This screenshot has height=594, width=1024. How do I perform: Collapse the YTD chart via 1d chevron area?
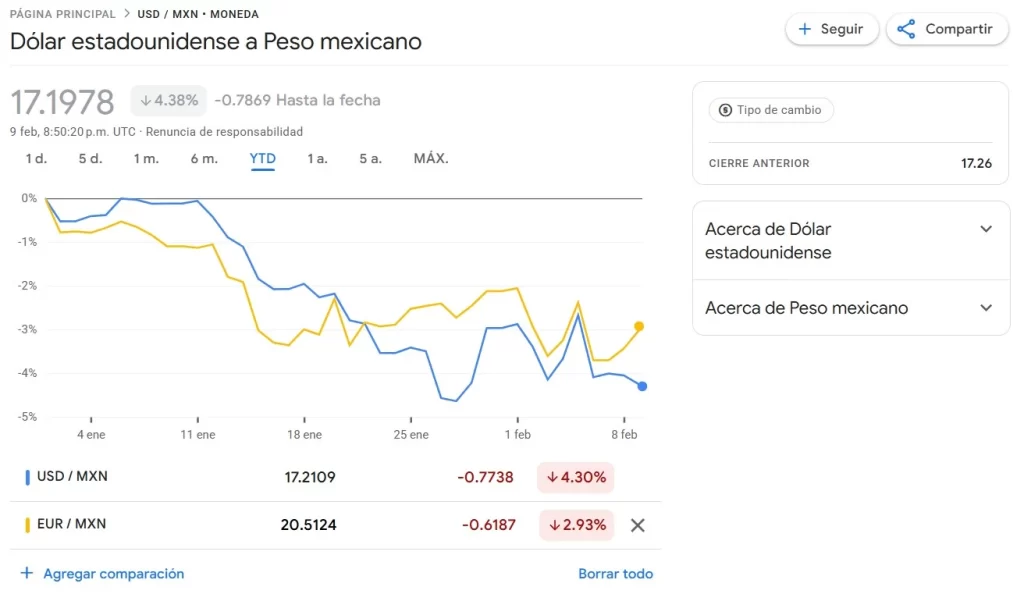[36, 158]
